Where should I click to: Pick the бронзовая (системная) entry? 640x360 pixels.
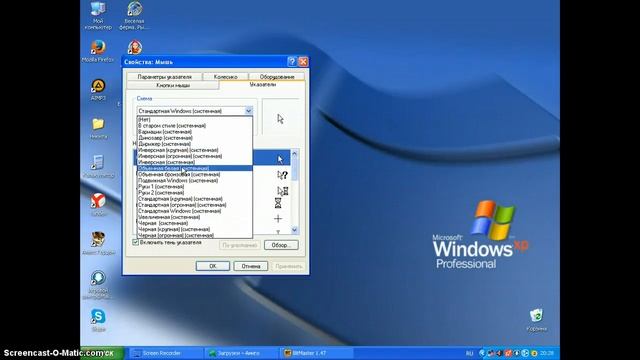coord(195,174)
